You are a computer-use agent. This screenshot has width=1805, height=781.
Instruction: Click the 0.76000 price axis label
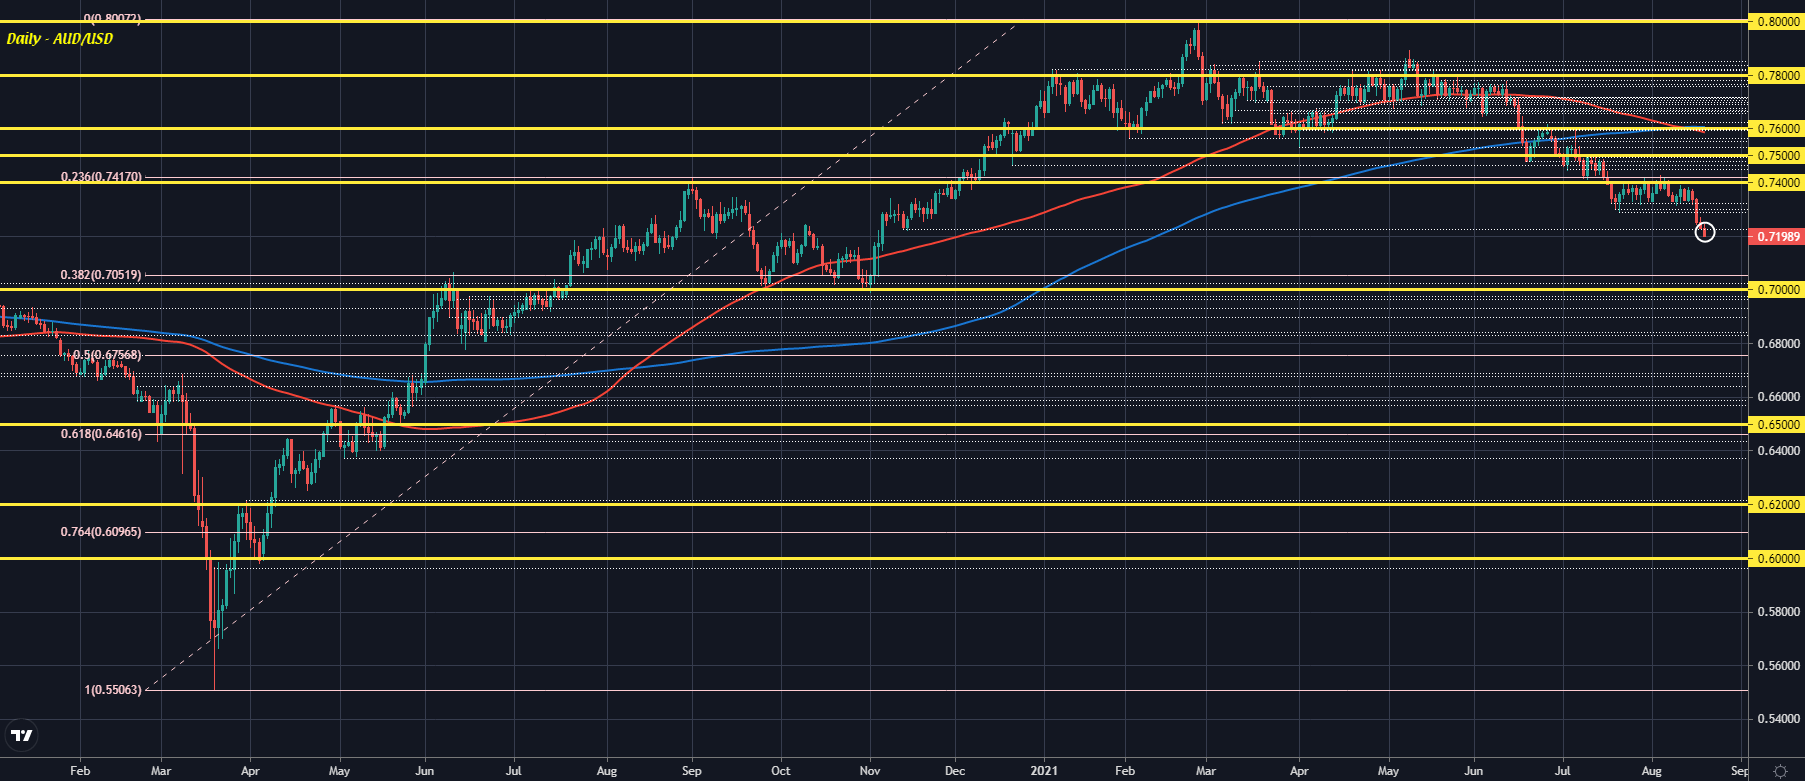pyautogui.click(x=1777, y=129)
